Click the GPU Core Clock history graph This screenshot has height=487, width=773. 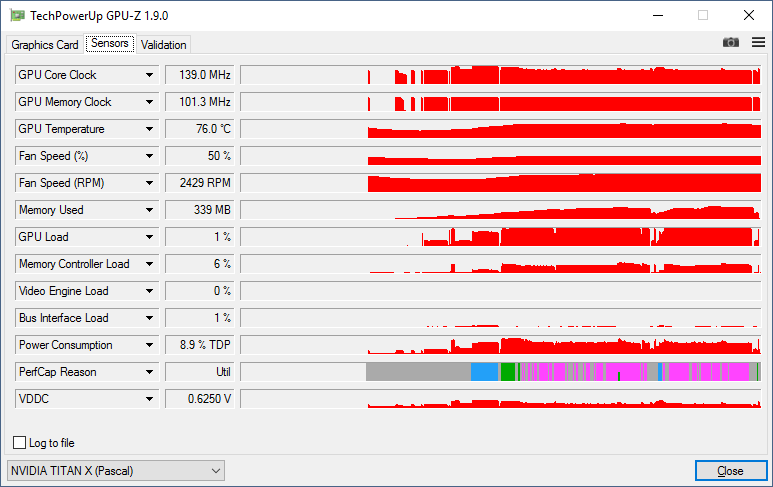(501, 75)
